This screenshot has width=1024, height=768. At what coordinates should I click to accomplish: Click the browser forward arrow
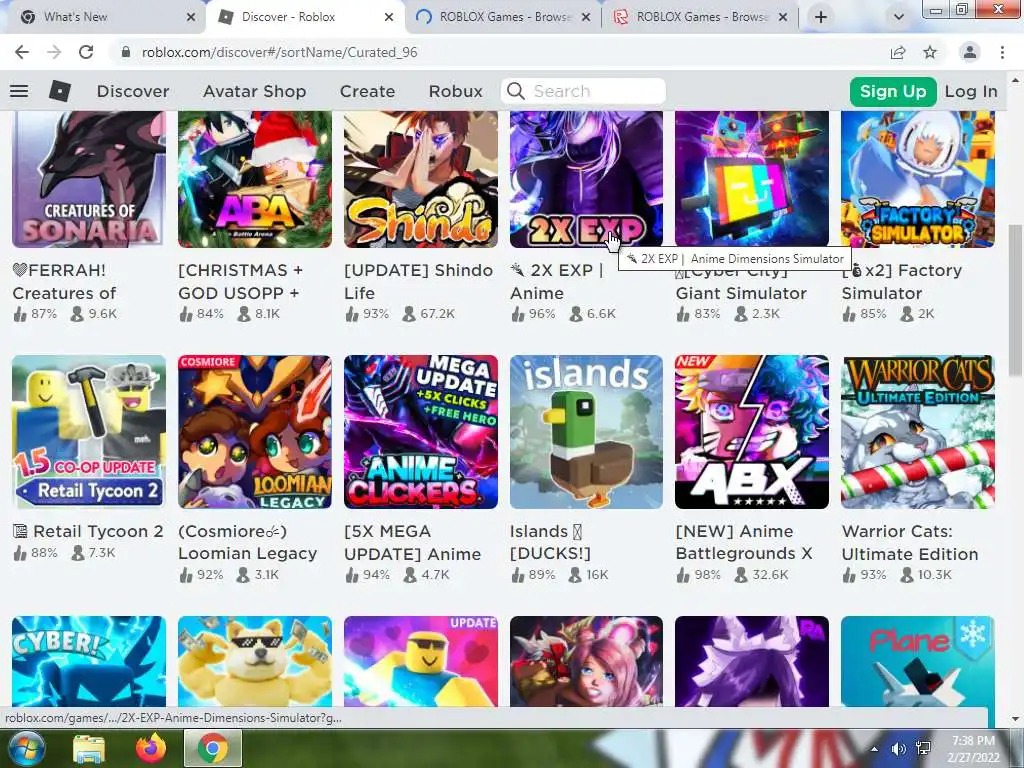click(54, 52)
